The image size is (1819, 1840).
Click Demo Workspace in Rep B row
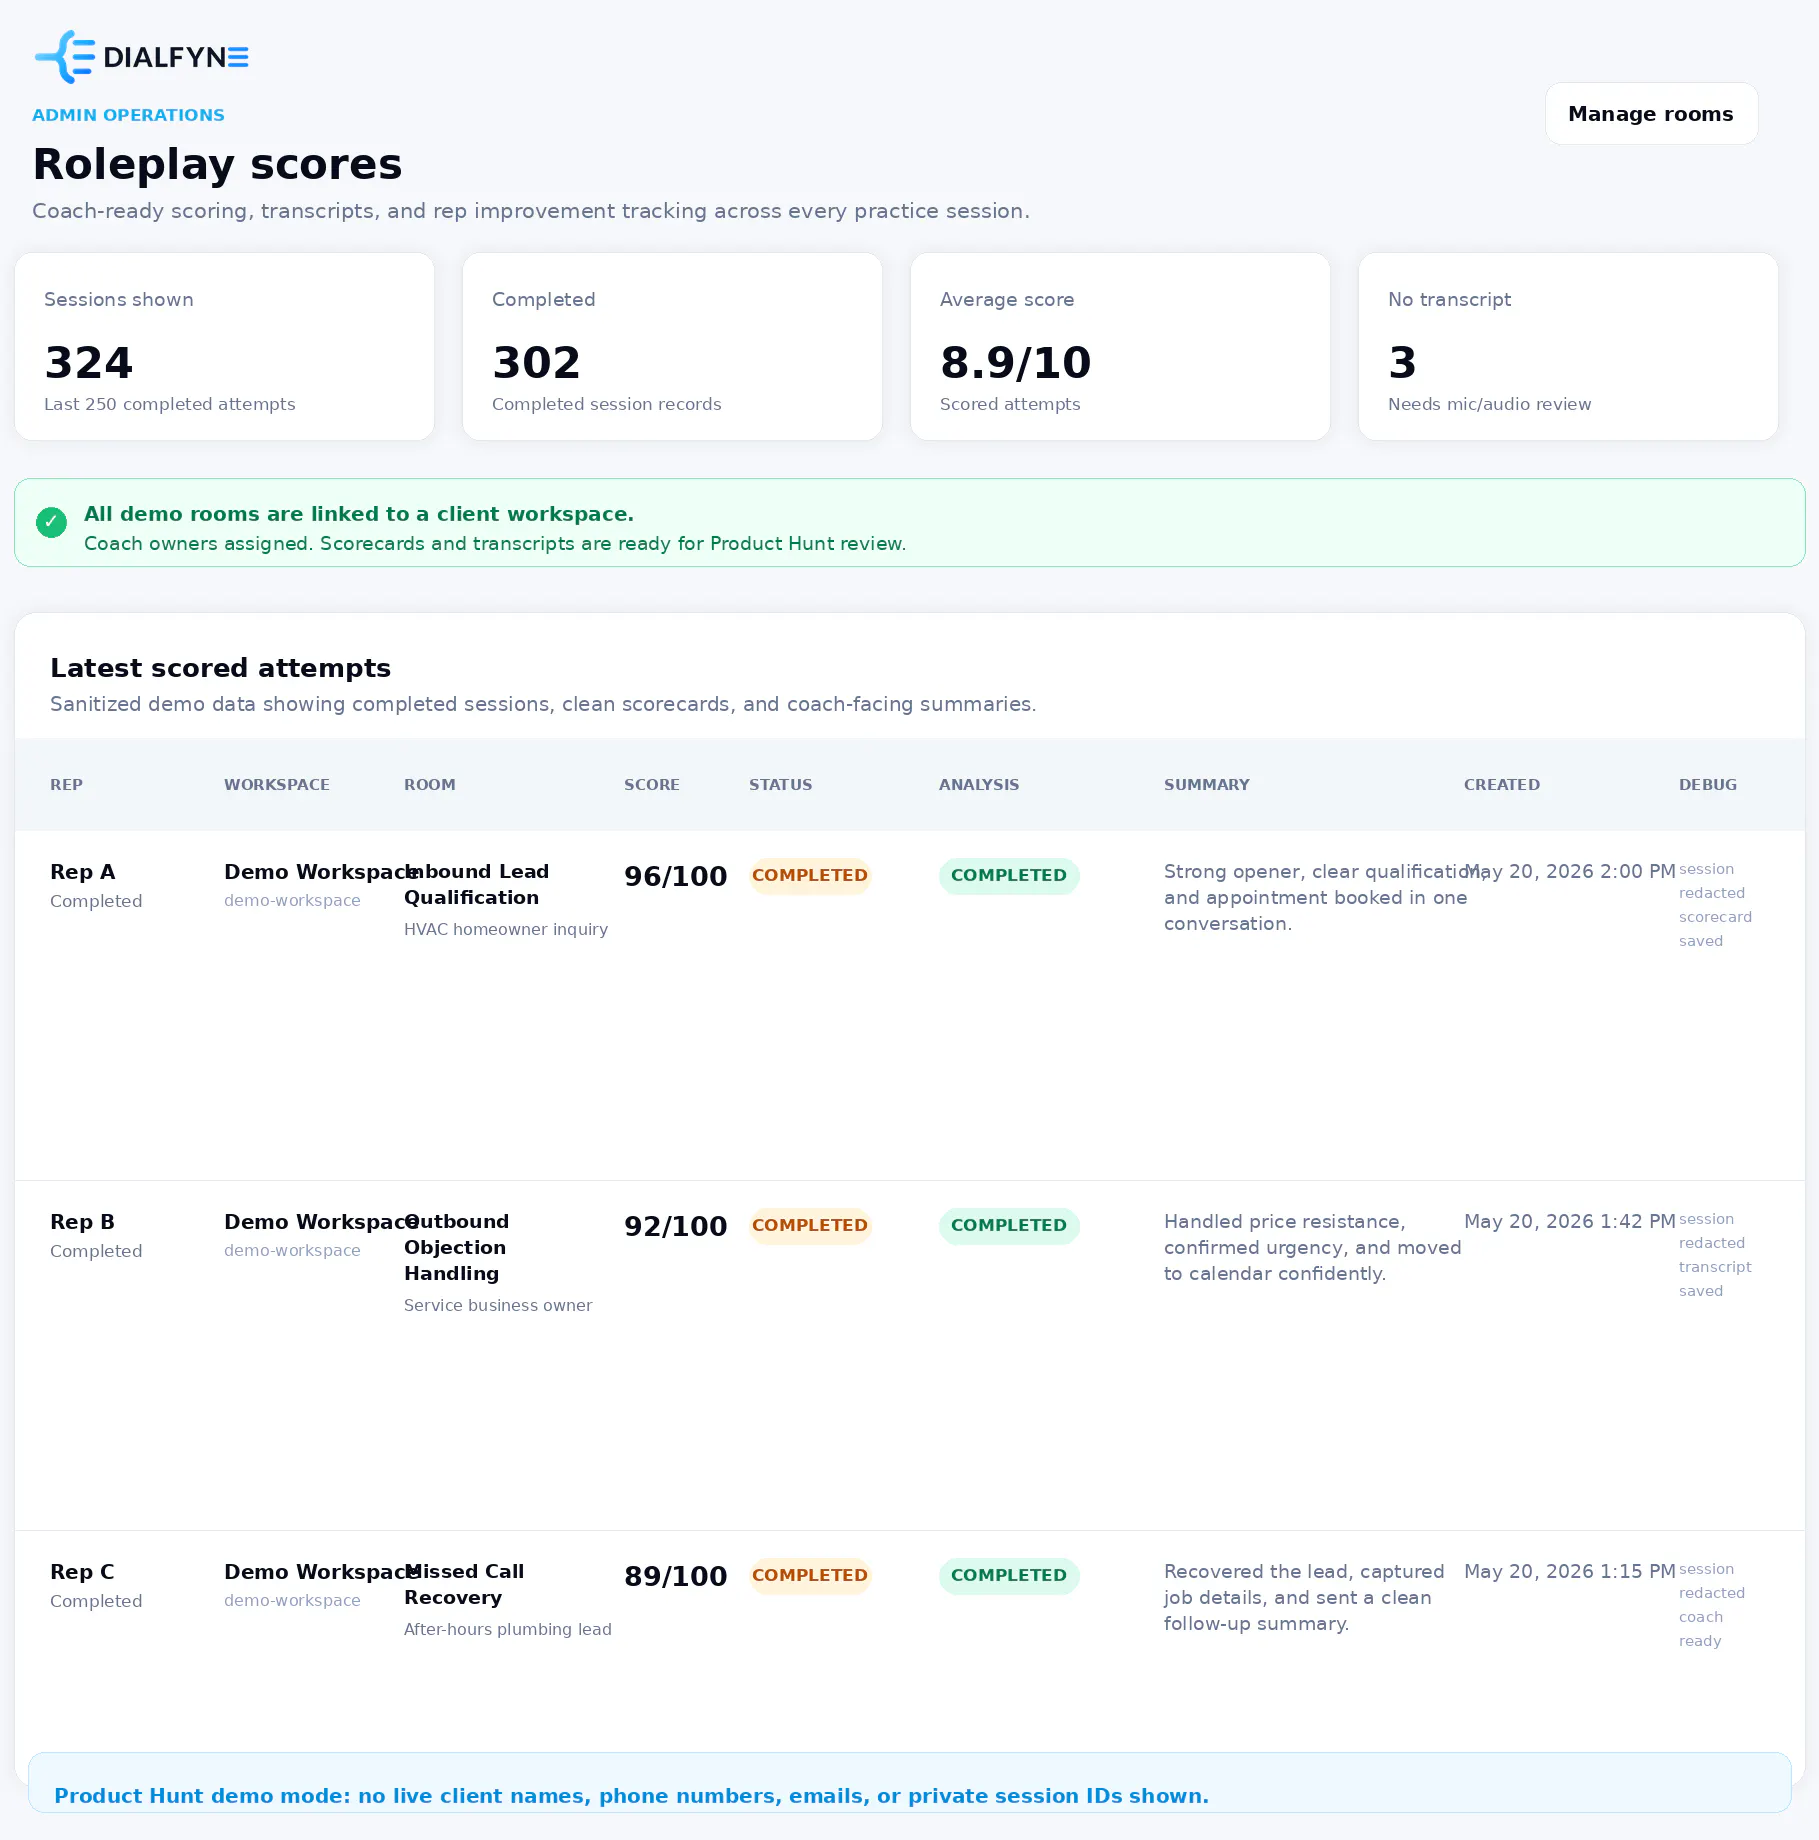tap(320, 1222)
